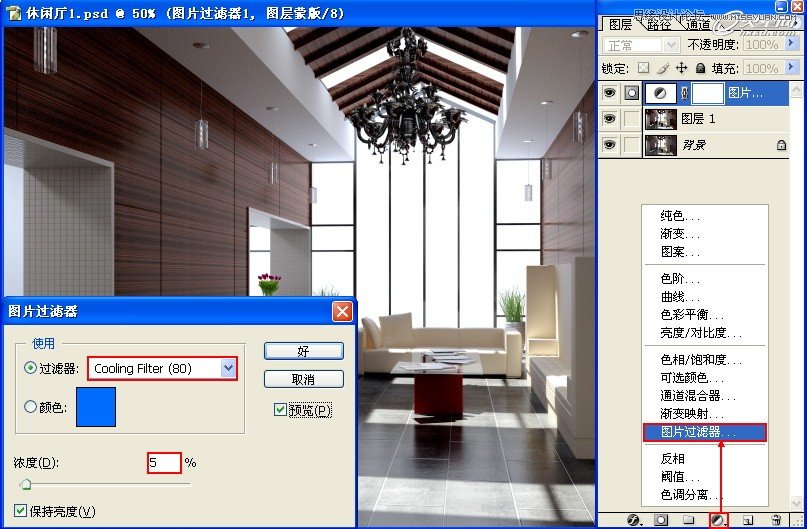
Task: Open the Cooling Filter (80) dropdown
Action: tap(229, 368)
